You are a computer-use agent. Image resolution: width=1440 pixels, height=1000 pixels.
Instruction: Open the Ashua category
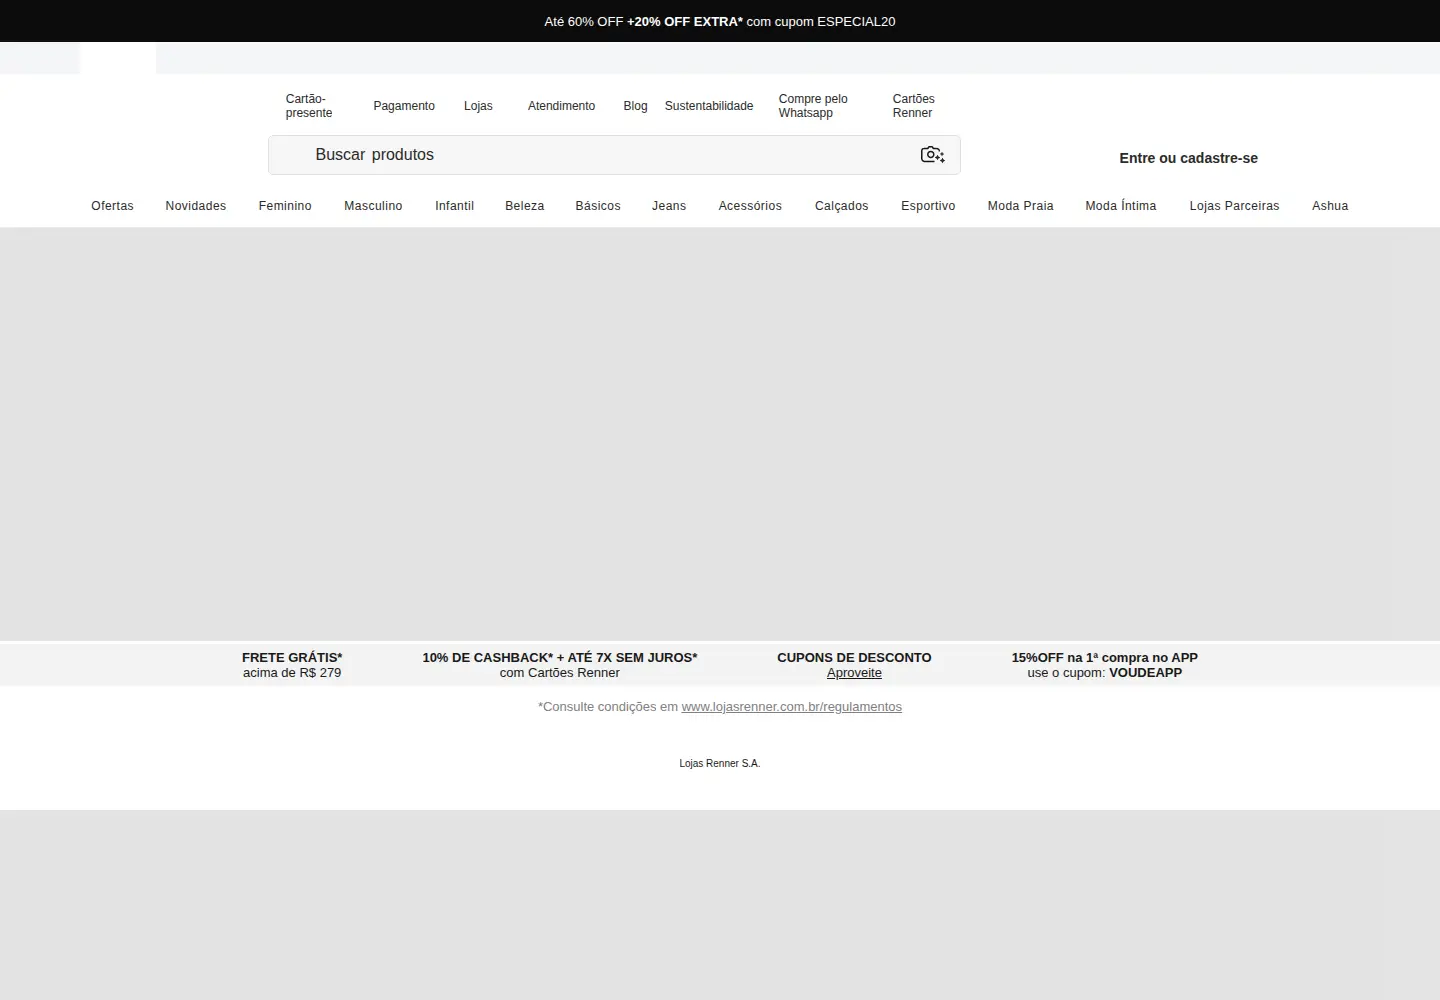tap(1330, 206)
